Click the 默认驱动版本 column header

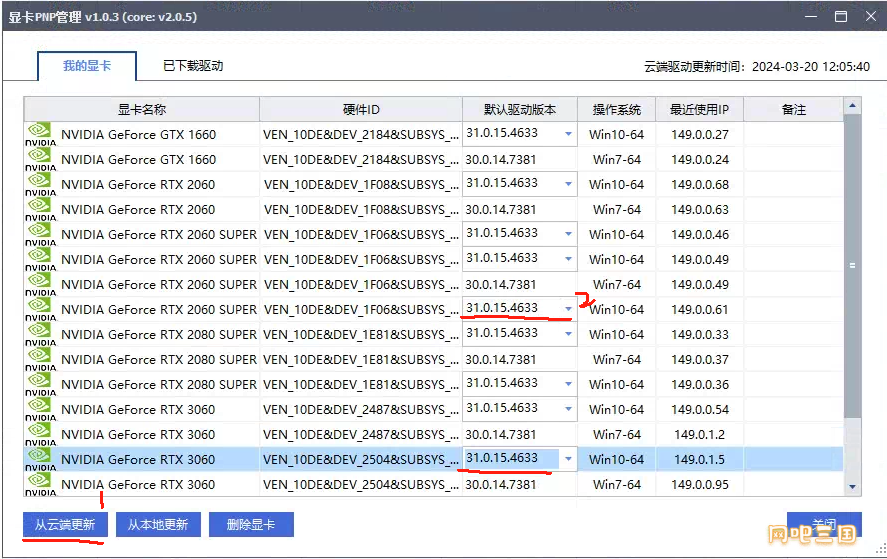coord(520,109)
